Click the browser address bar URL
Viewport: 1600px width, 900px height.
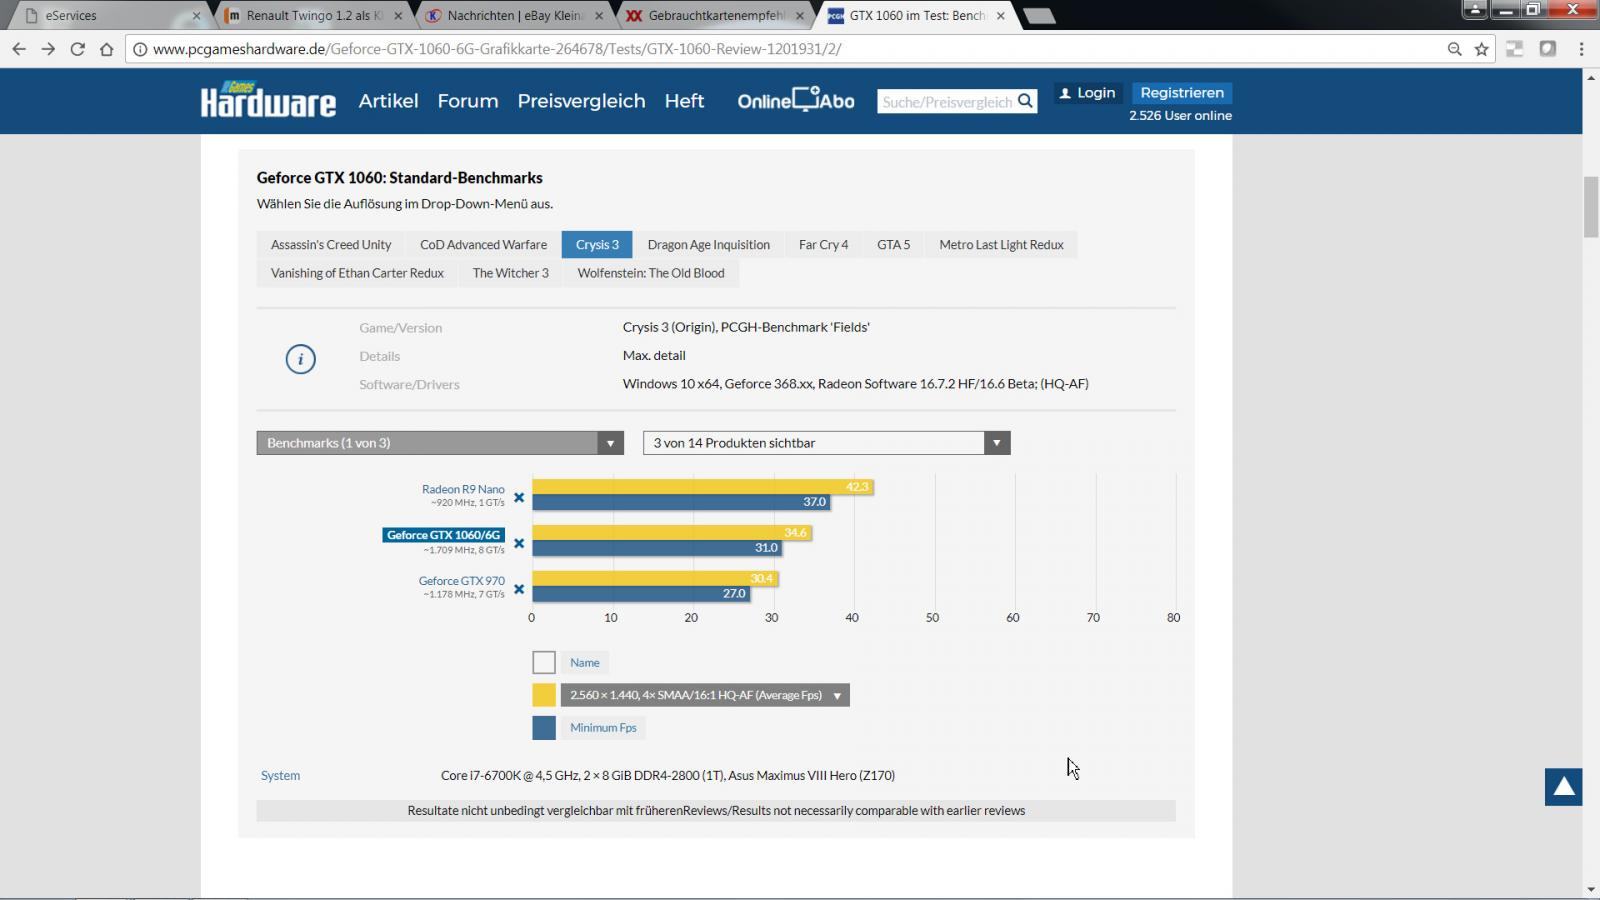(x=497, y=49)
